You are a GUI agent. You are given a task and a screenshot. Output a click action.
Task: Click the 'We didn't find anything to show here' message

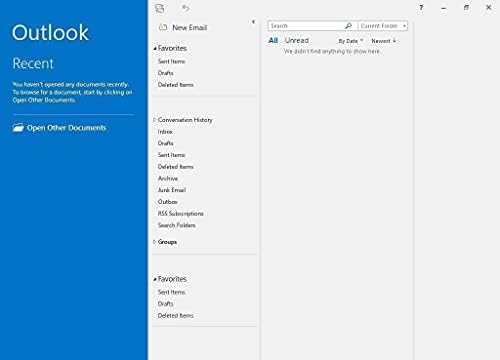[332, 51]
